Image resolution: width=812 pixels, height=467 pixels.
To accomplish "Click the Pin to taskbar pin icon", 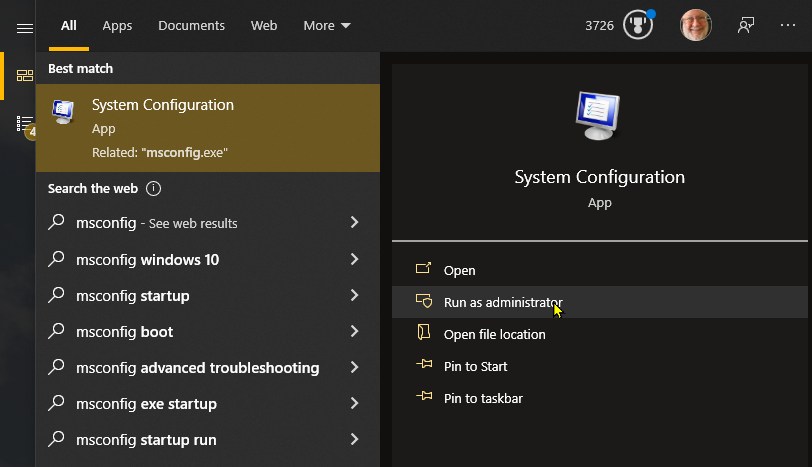I will tap(424, 396).
